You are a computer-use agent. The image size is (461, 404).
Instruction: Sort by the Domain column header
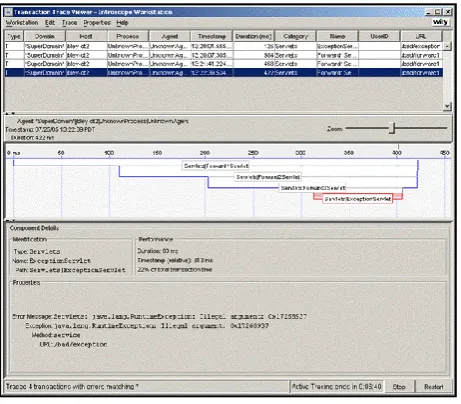(x=45, y=36)
